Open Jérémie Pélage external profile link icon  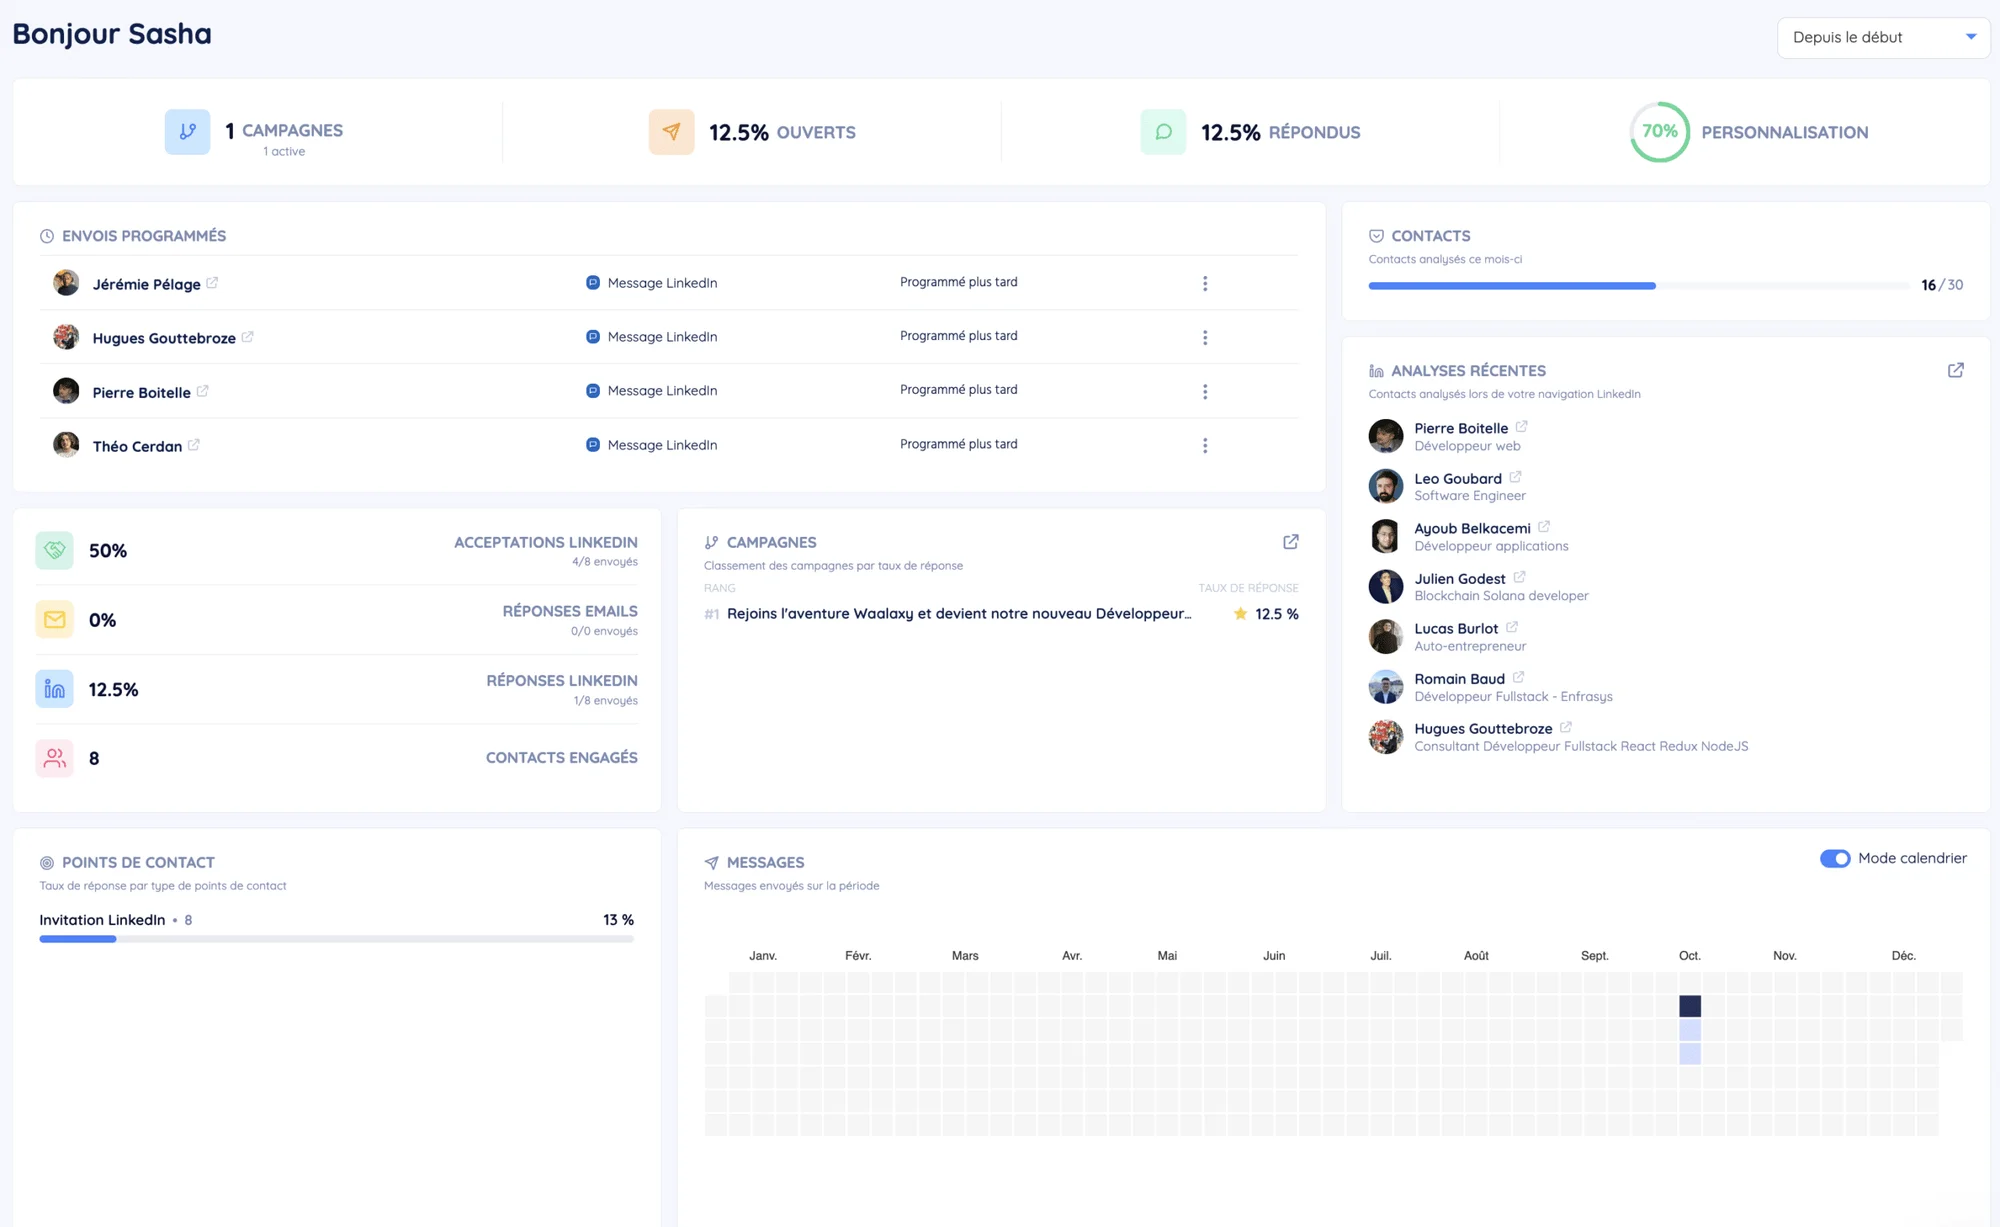pyautogui.click(x=212, y=283)
